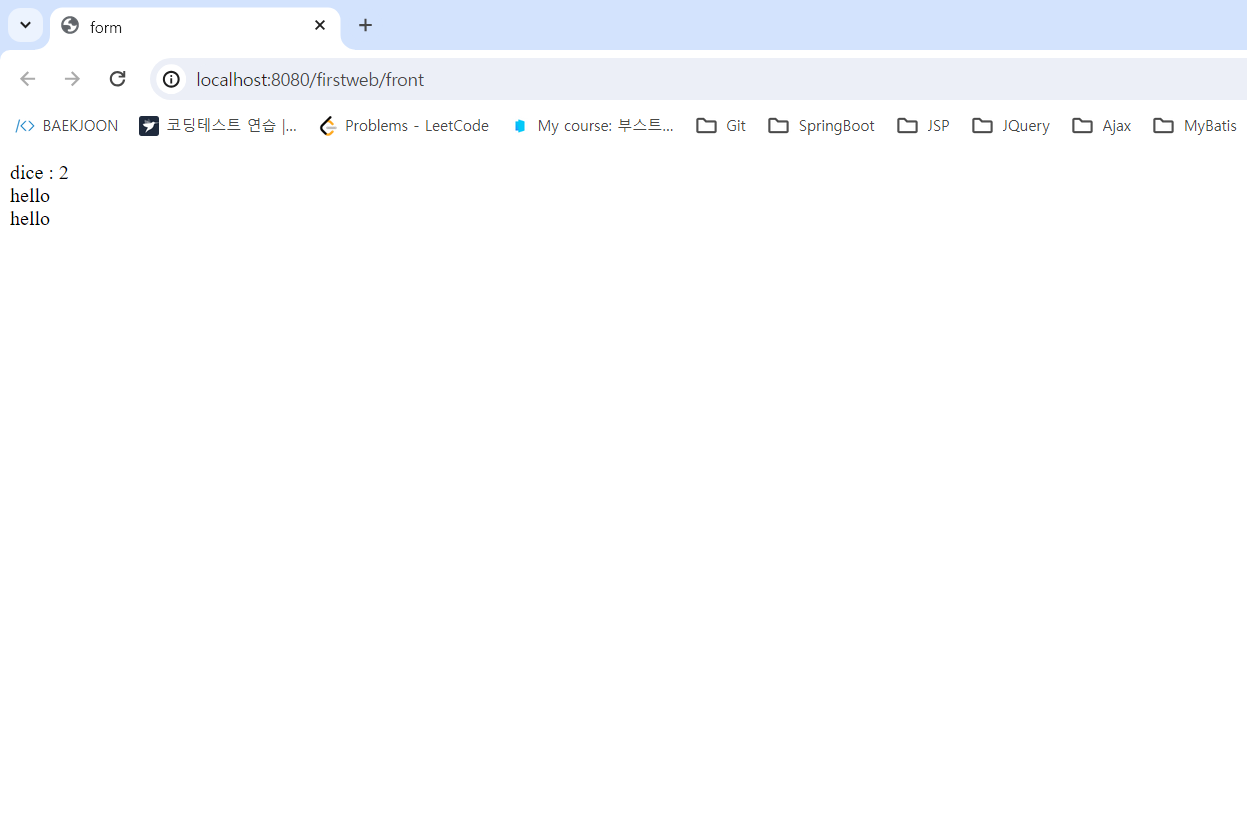Screen dimensions: 1247x826
Task: Open the Ajax bookmarks folder
Action: click(1102, 126)
